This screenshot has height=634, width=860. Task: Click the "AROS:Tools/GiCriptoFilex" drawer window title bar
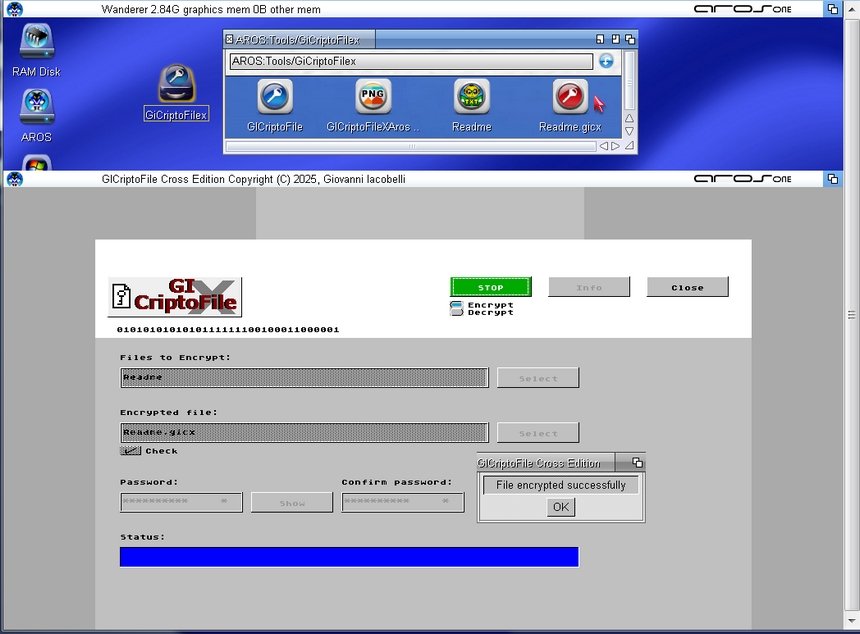point(298,39)
